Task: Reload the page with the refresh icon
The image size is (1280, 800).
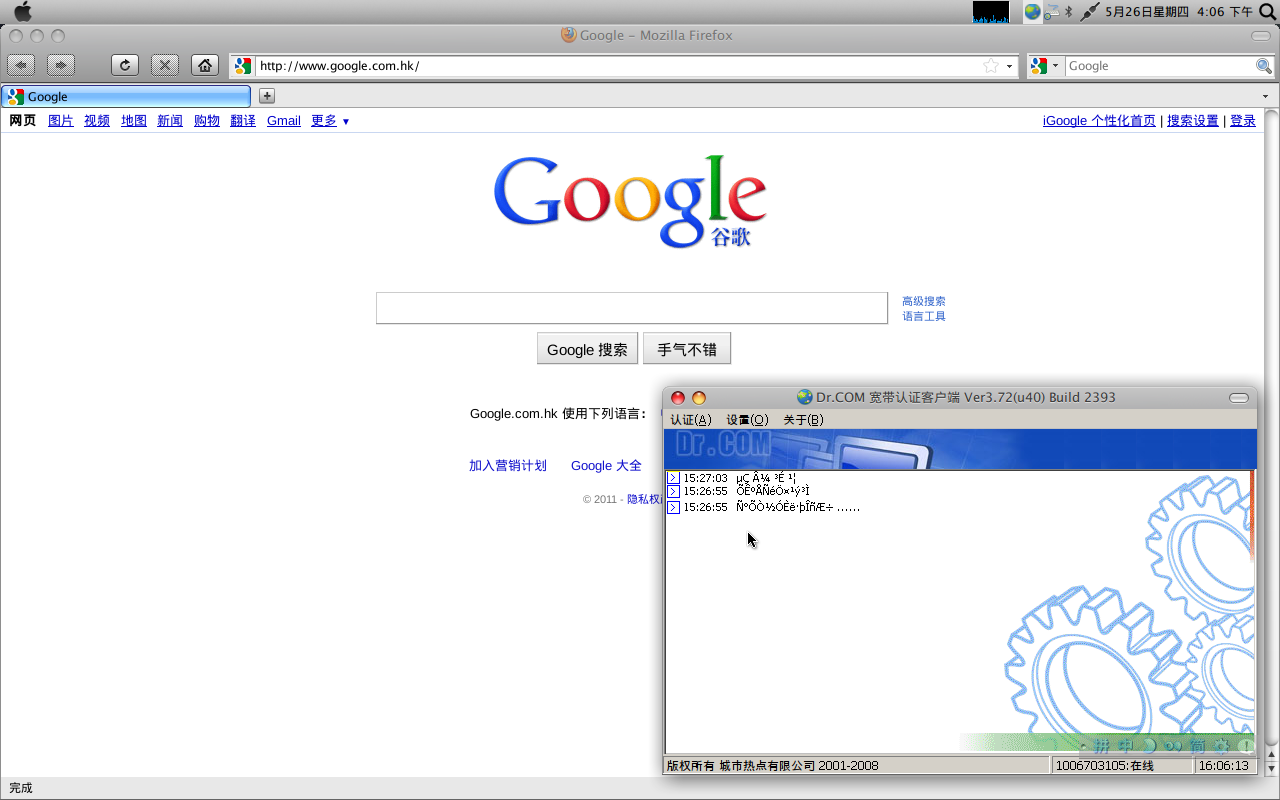Action: 124,65
